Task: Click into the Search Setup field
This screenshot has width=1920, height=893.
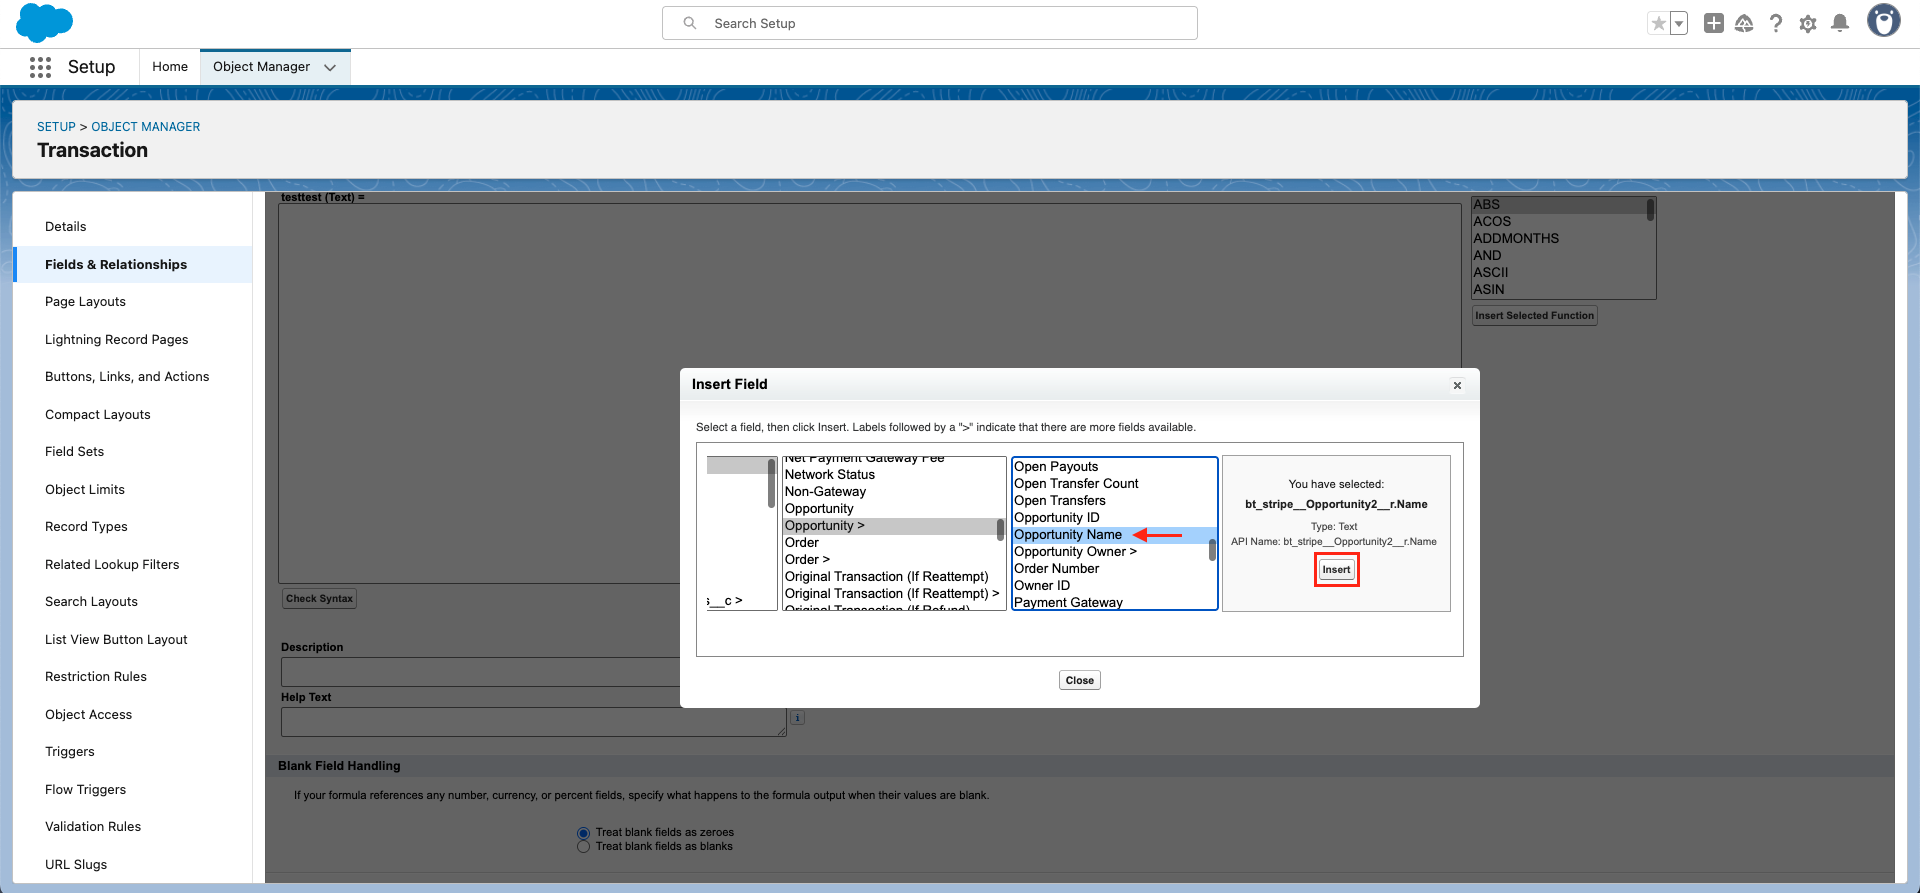Action: pos(930,23)
